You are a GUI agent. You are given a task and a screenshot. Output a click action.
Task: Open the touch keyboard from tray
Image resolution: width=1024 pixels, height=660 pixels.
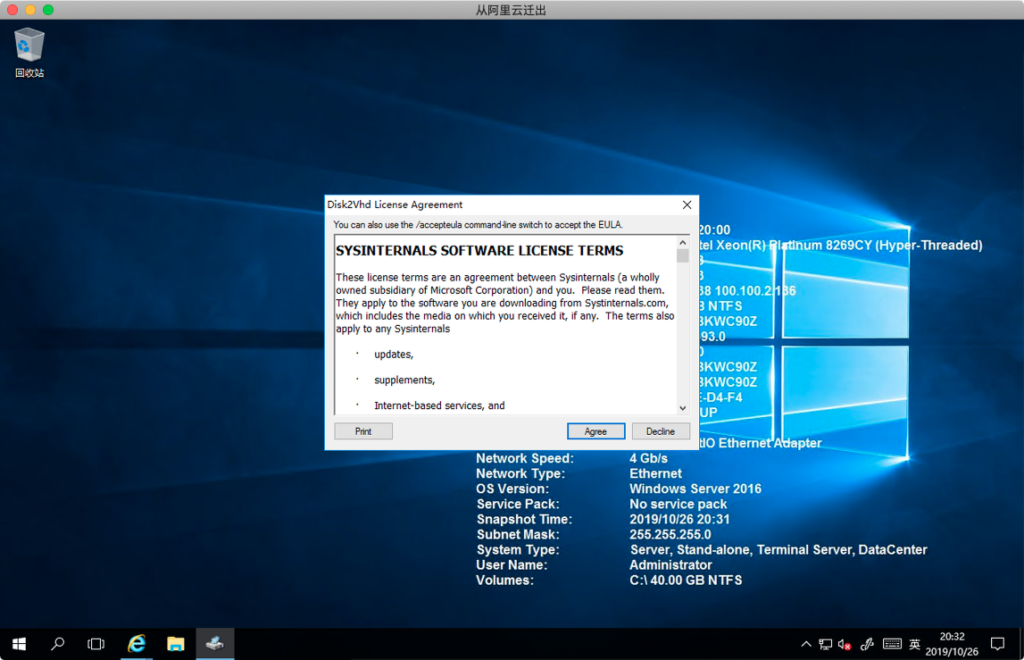tap(892, 643)
